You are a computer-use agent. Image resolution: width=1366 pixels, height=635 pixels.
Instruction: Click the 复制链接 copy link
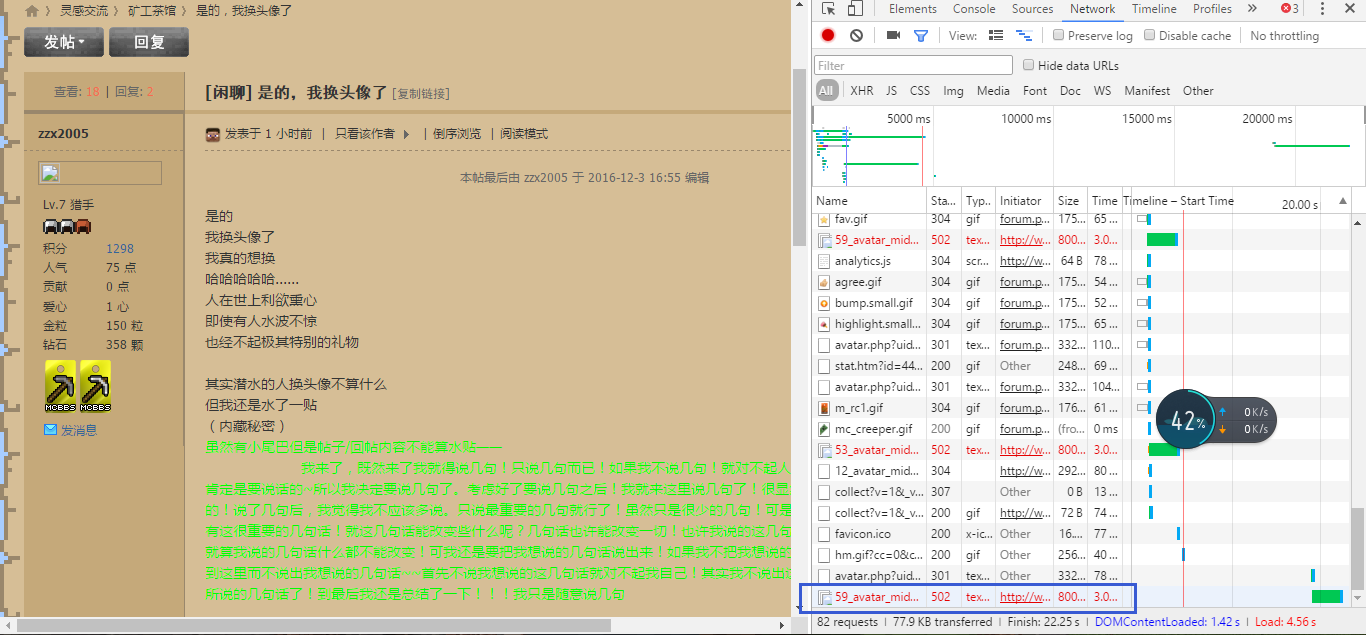click(422, 94)
